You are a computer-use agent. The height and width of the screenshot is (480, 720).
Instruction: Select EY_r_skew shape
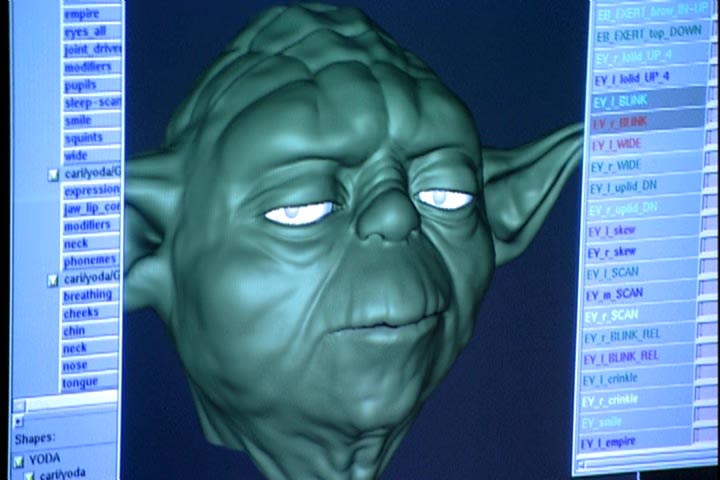pyautogui.click(x=642, y=252)
